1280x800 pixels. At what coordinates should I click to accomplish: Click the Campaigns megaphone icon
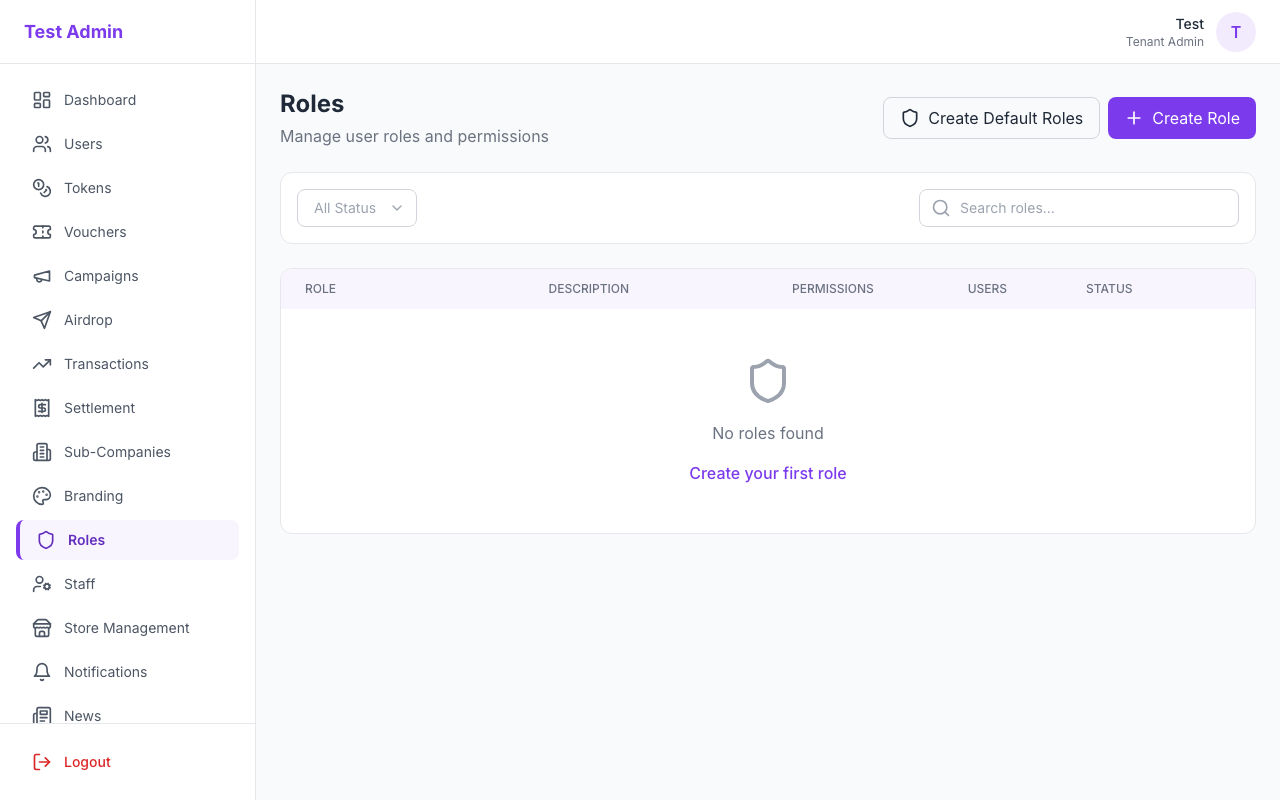click(42, 276)
